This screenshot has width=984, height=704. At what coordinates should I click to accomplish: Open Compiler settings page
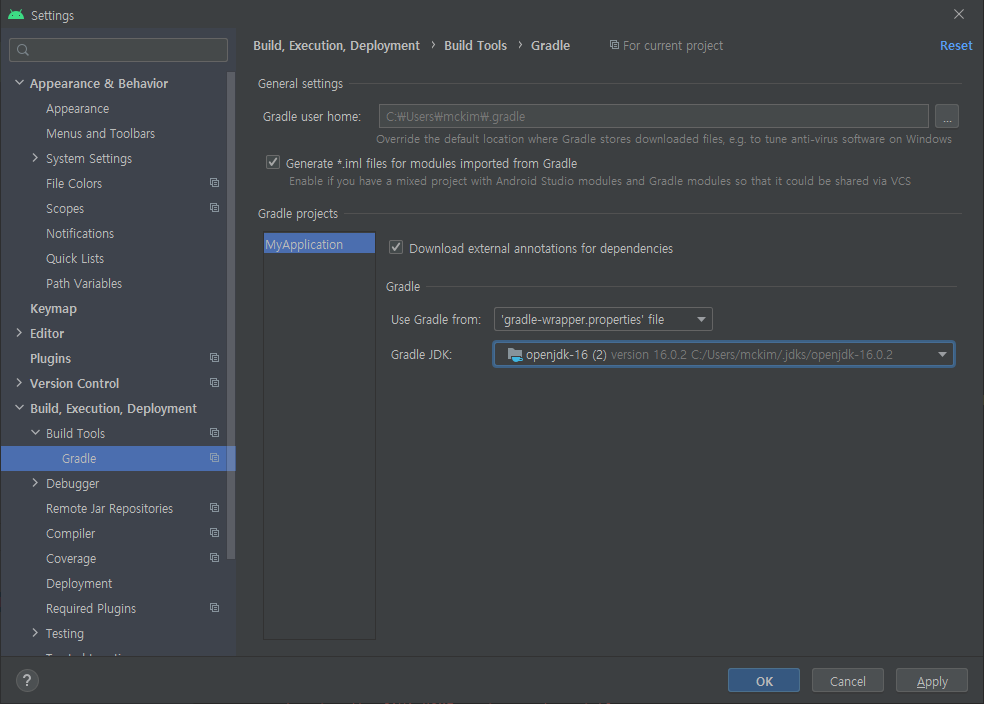point(70,533)
